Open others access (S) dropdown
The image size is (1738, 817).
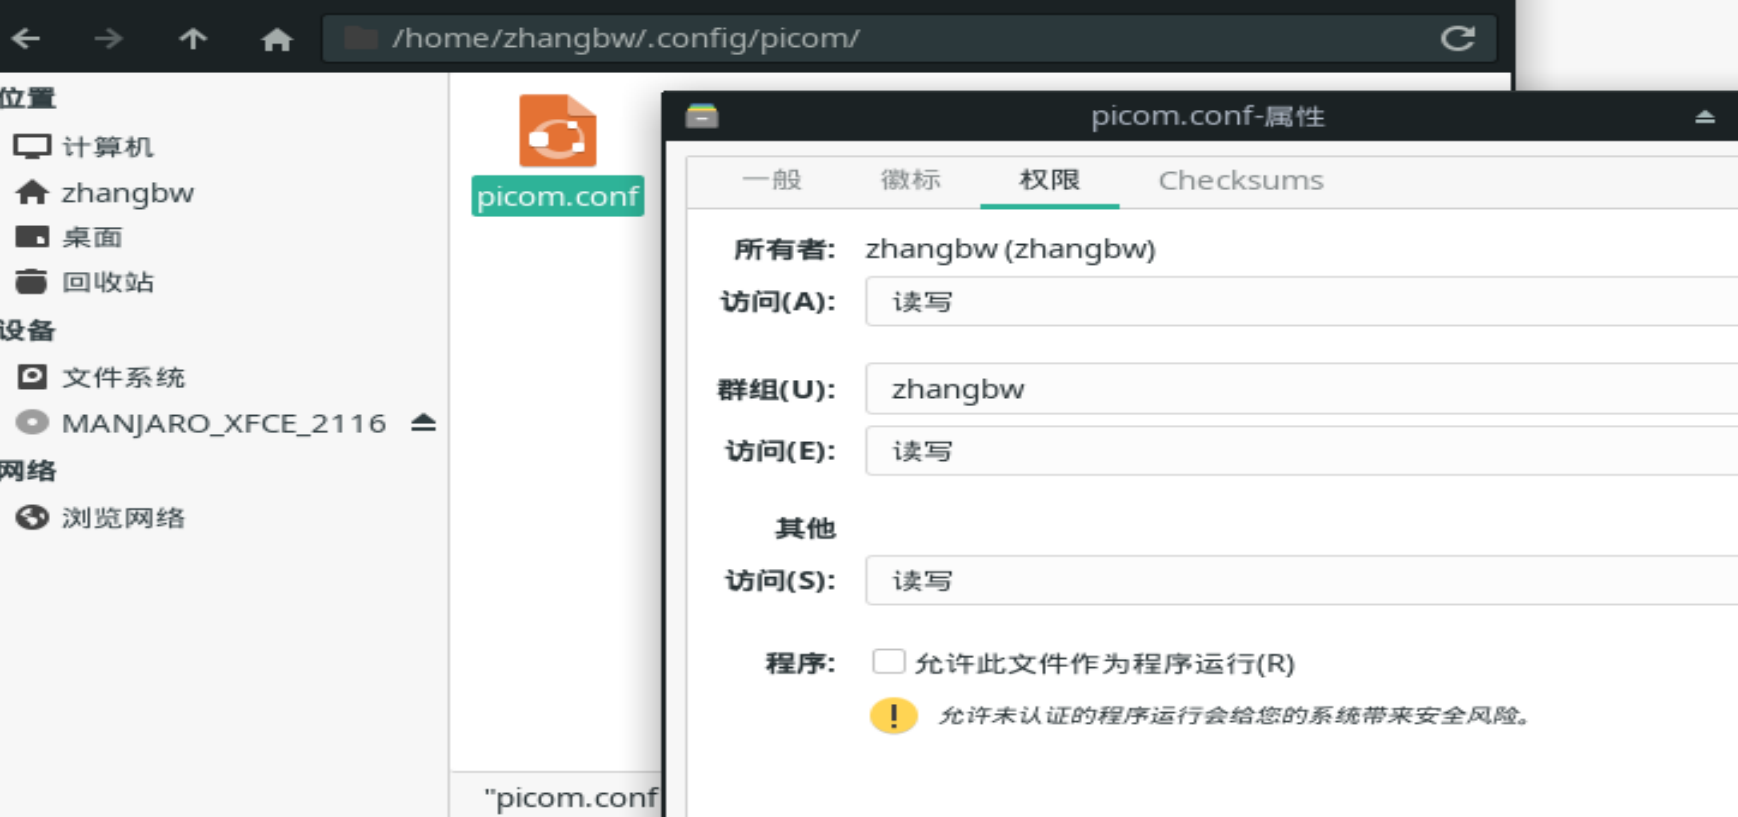click(1301, 581)
